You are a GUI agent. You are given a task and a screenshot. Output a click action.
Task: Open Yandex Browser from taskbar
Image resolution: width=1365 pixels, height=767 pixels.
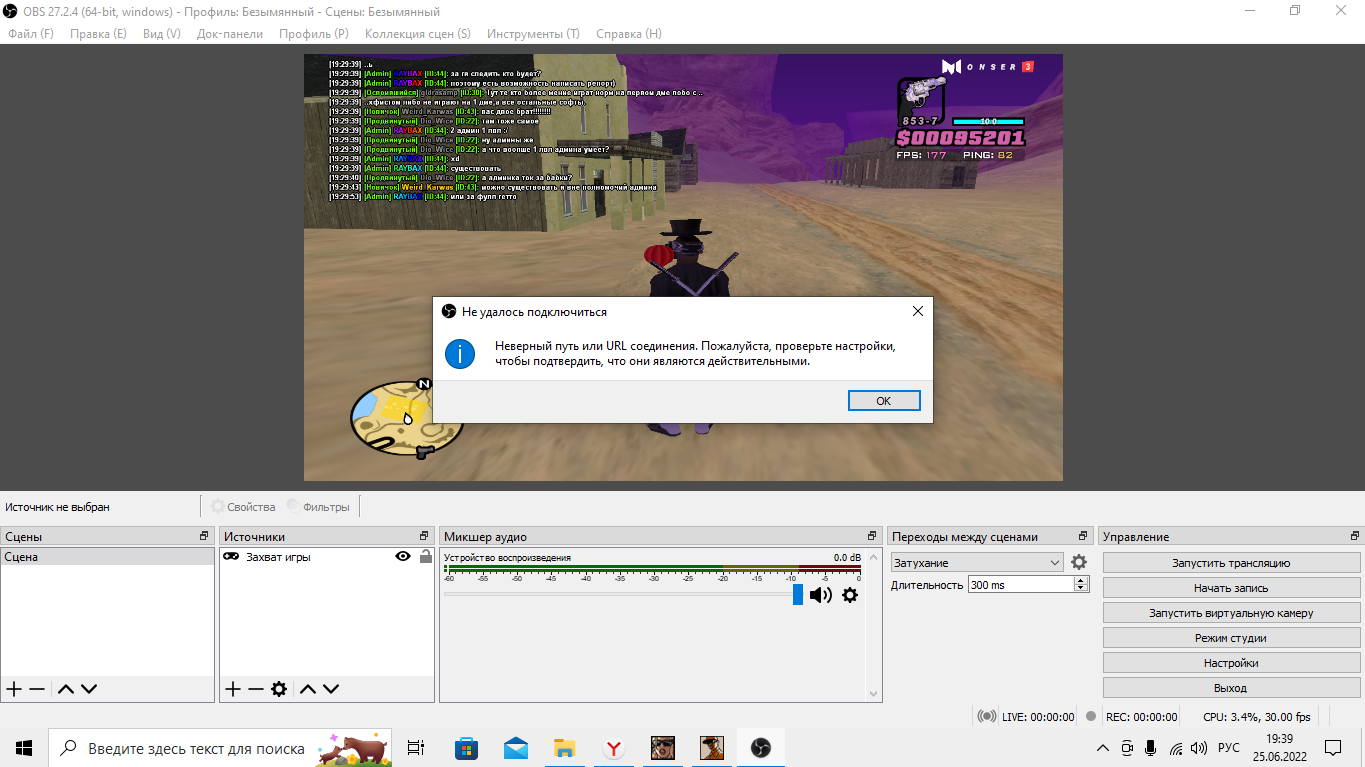tap(613, 747)
